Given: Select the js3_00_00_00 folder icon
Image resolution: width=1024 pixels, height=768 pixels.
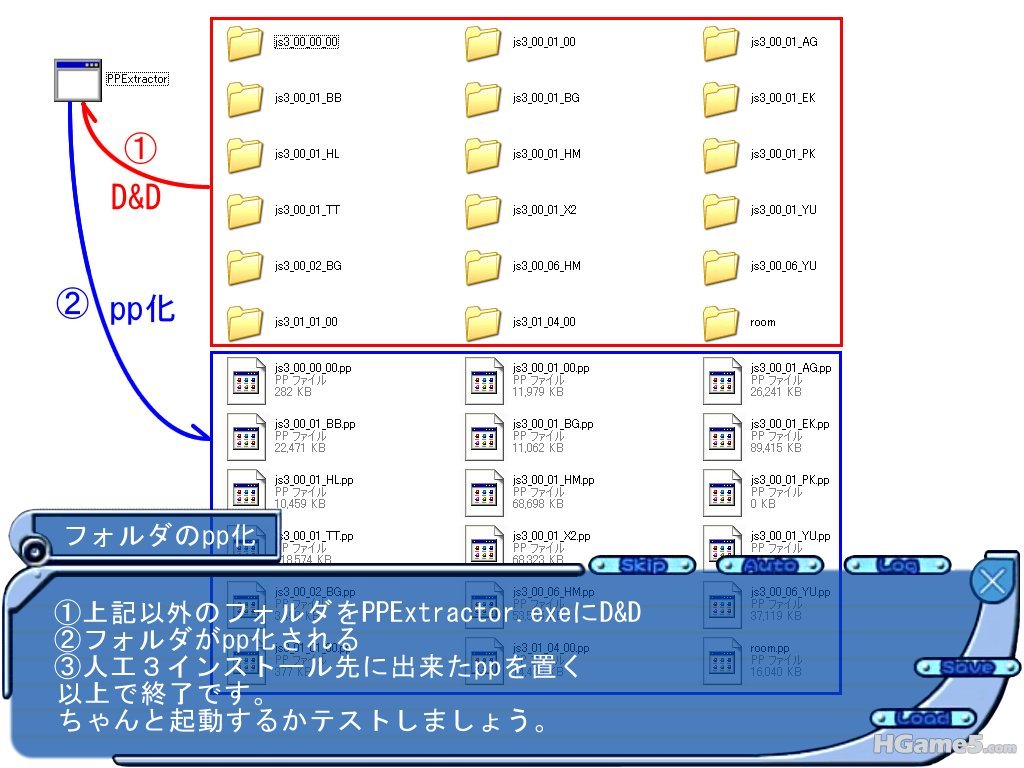Looking at the screenshot, I should tap(244, 43).
